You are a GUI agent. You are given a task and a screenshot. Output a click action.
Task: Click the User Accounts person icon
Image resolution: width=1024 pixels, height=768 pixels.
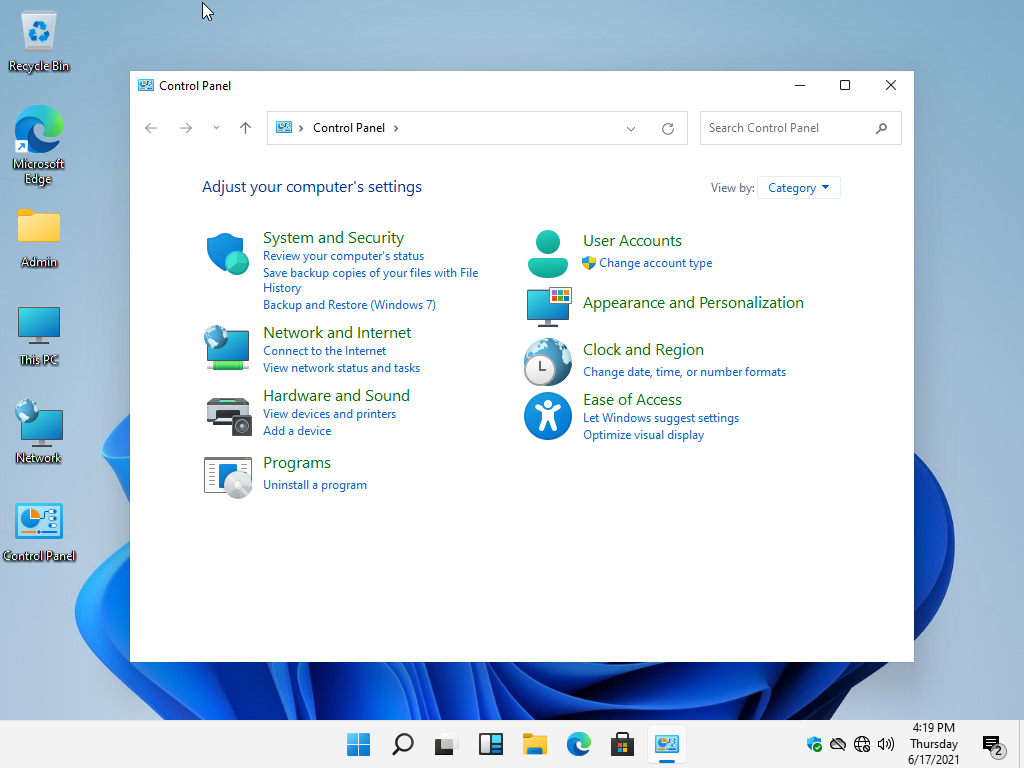(x=547, y=254)
